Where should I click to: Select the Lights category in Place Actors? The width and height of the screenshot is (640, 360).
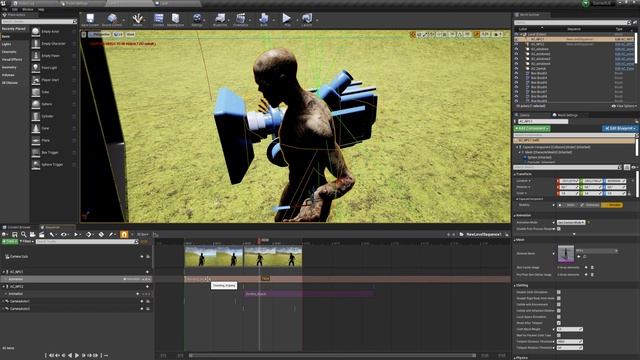[7, 44]
